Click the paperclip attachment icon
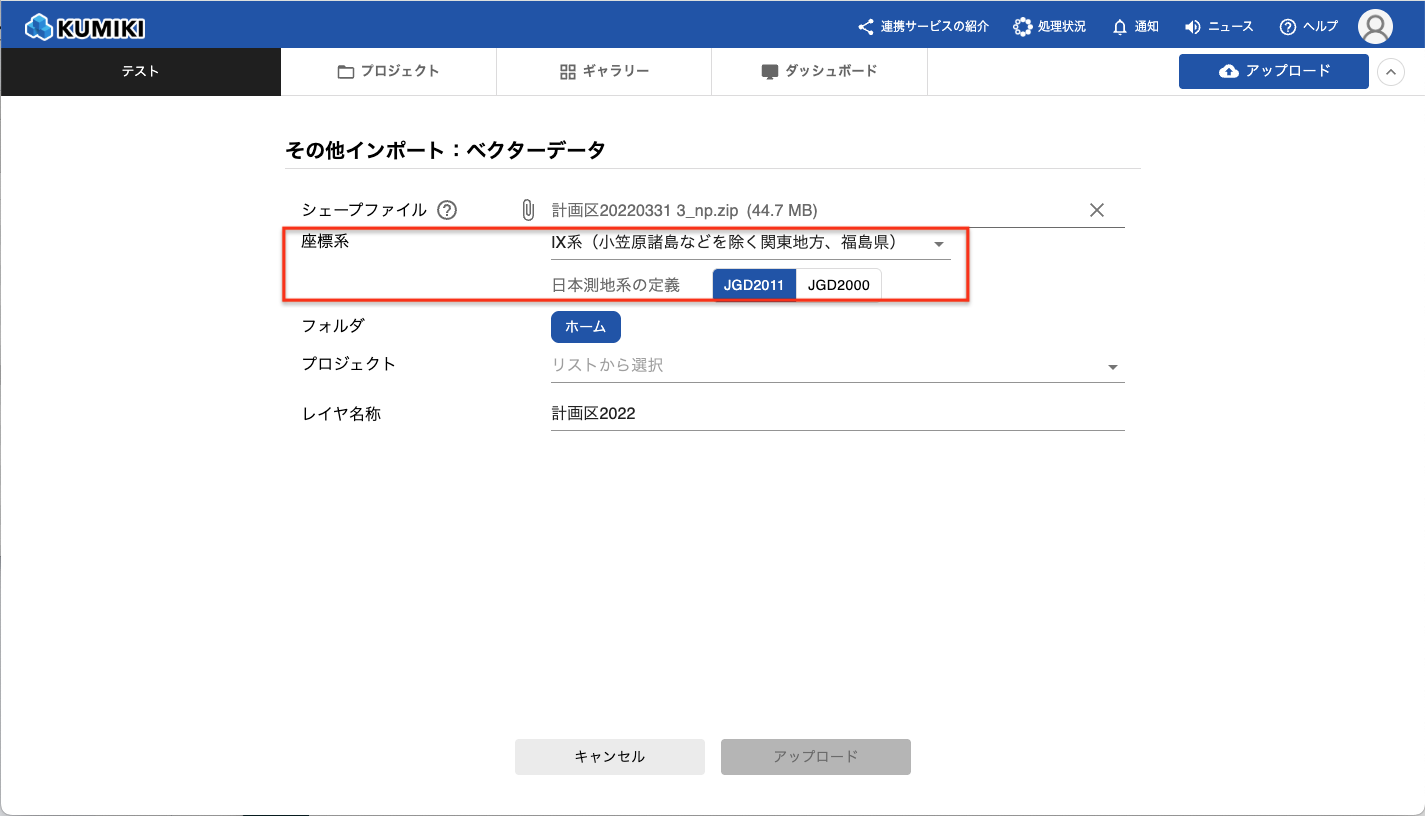This screenshot has width=1425, height=816. coord(528,210)
